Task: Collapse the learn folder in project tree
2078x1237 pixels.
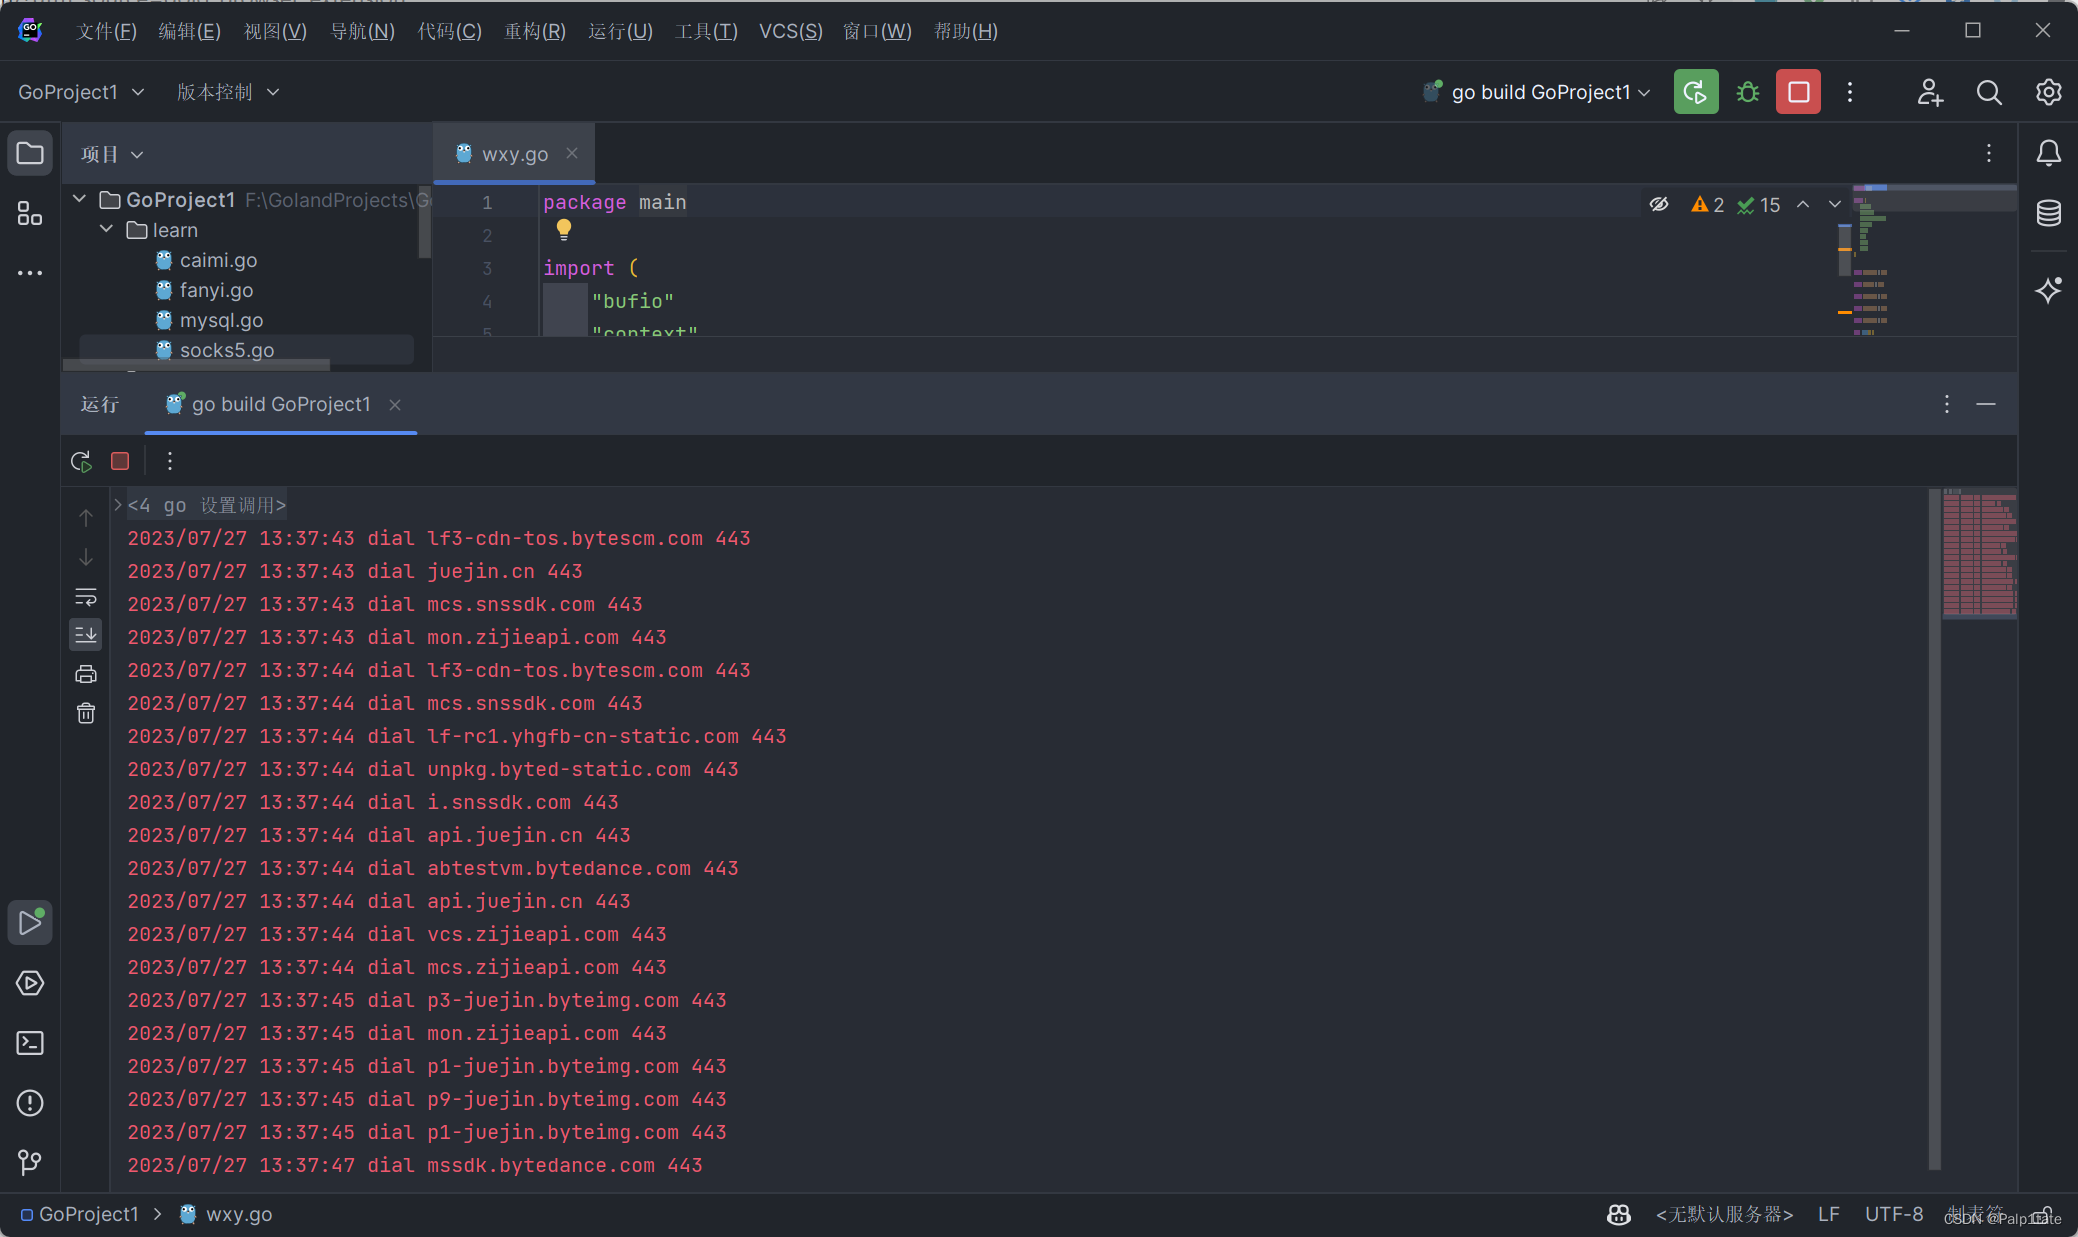Action: [x=107, y=230]
